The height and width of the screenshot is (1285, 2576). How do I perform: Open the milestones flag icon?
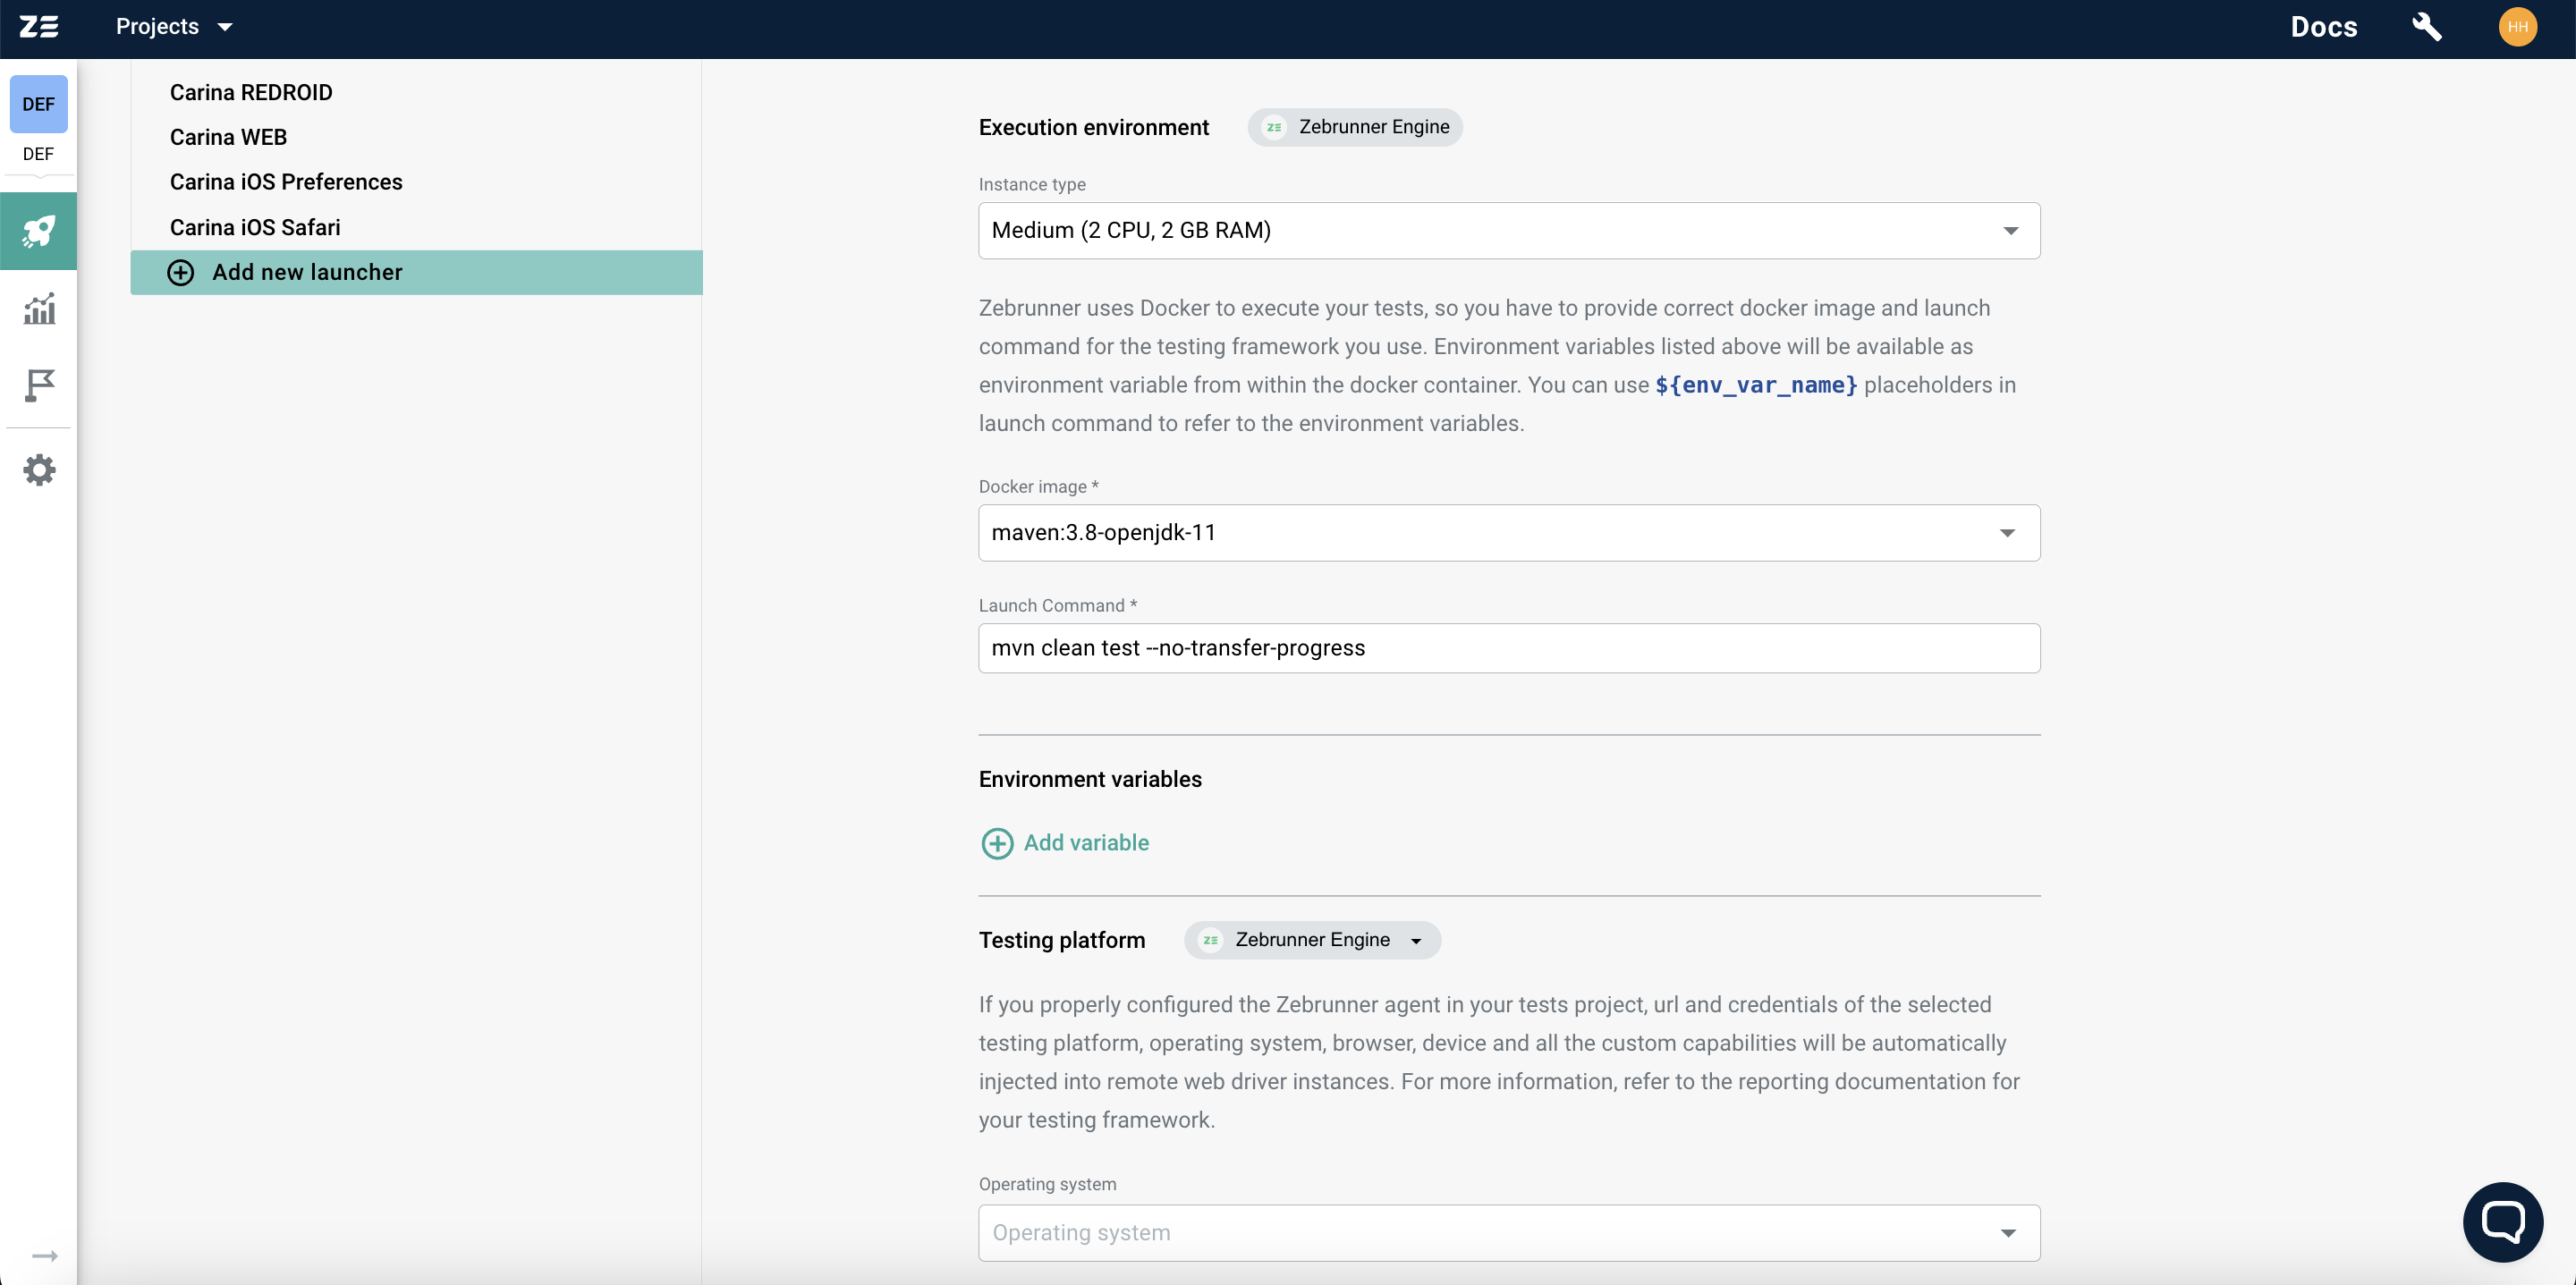click(x=39, y=385)
